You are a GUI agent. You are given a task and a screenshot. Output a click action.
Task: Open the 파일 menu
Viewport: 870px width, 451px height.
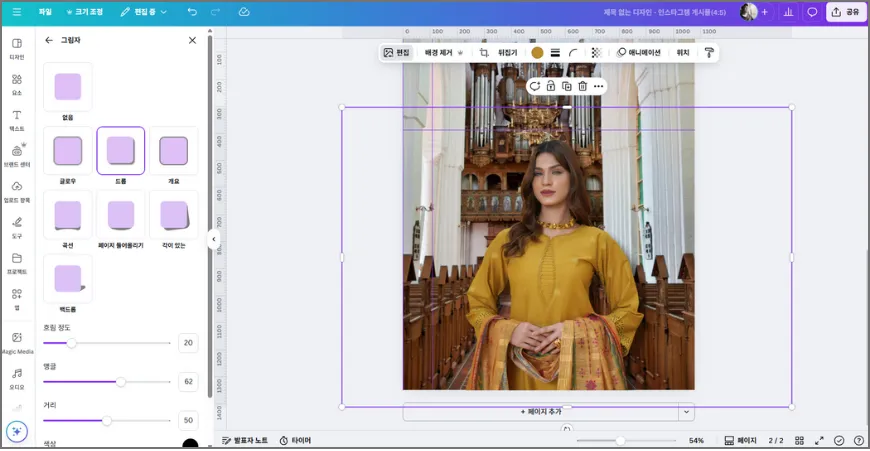[45, 12]
